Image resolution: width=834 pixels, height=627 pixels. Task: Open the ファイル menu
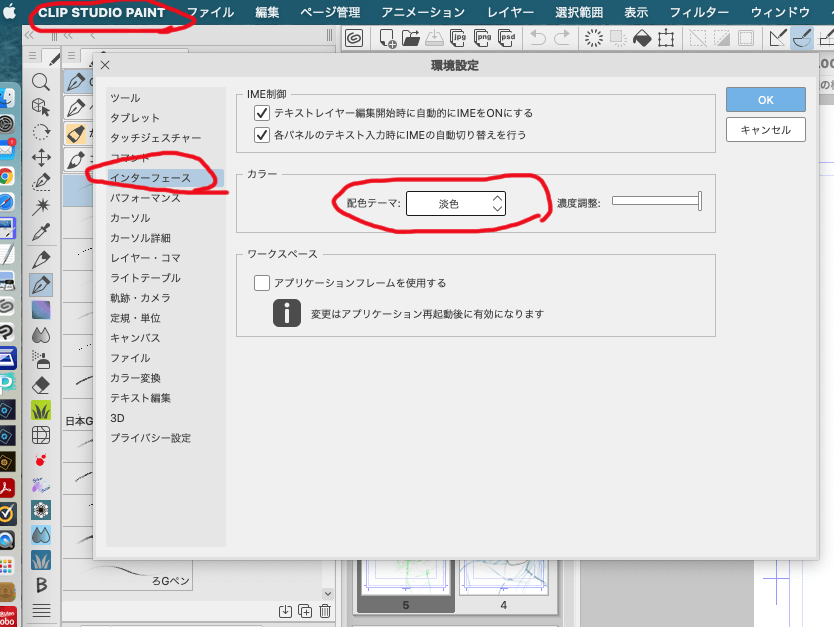point(211,12)
